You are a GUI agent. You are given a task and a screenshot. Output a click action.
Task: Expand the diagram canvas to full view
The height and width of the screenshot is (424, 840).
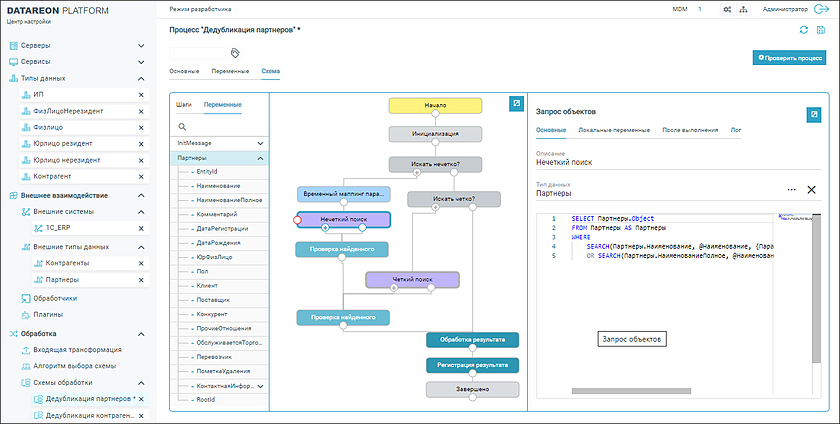click(515, 103)
